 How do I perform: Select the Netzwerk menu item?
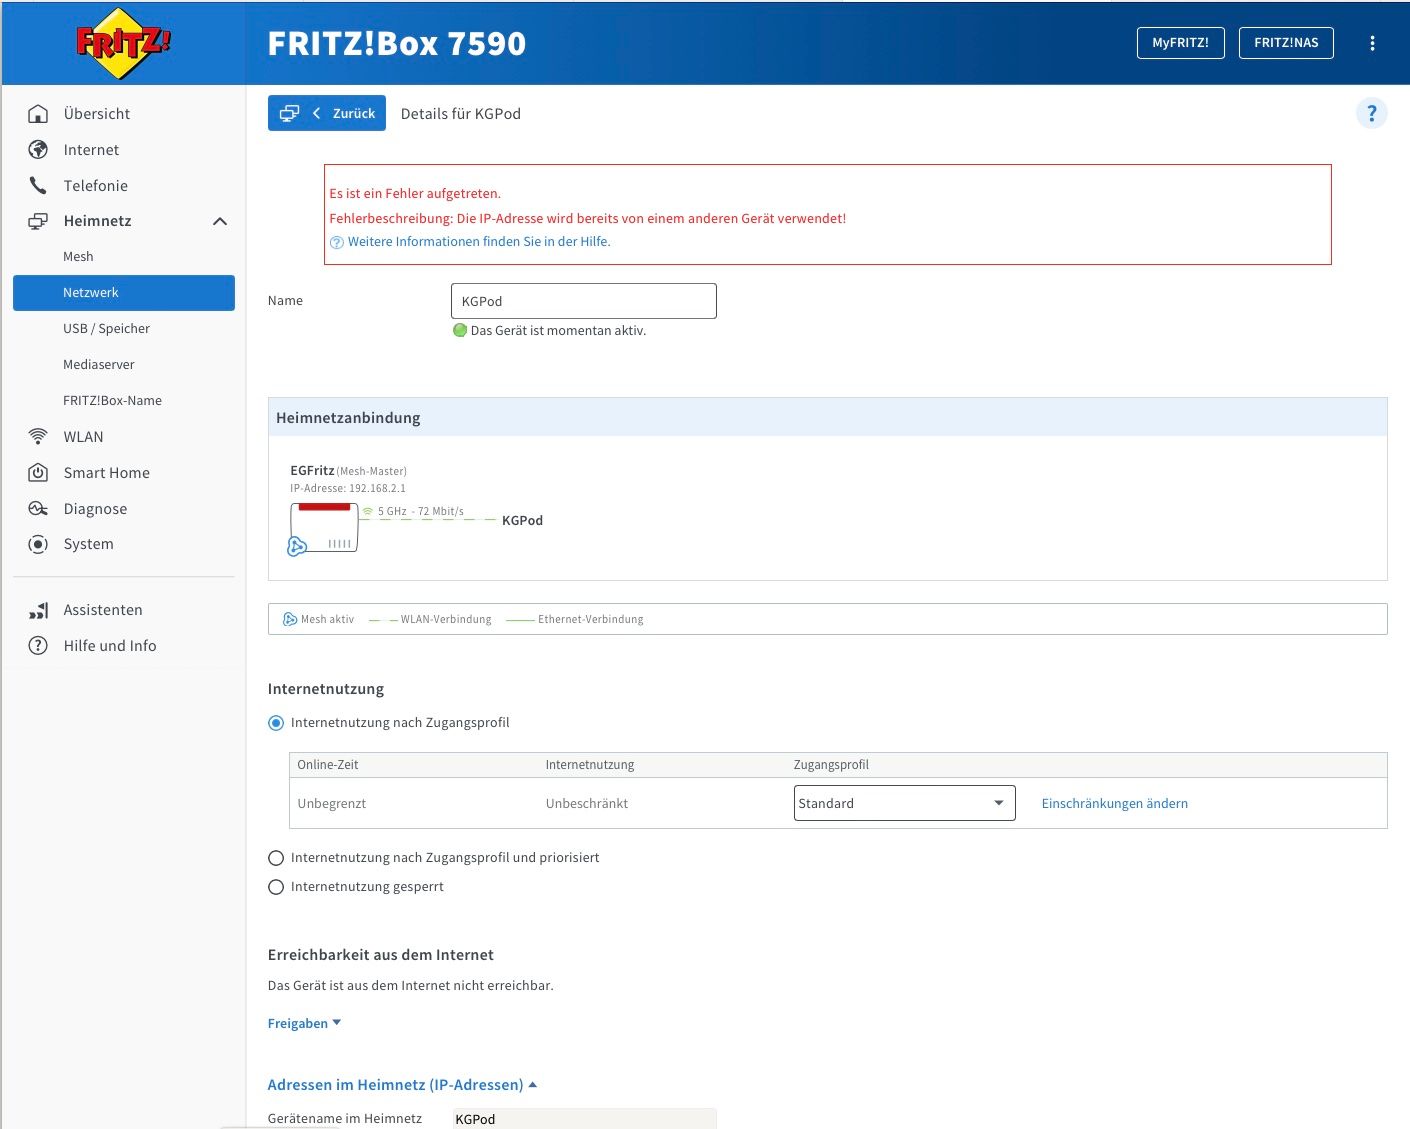(x=124, y=293)
